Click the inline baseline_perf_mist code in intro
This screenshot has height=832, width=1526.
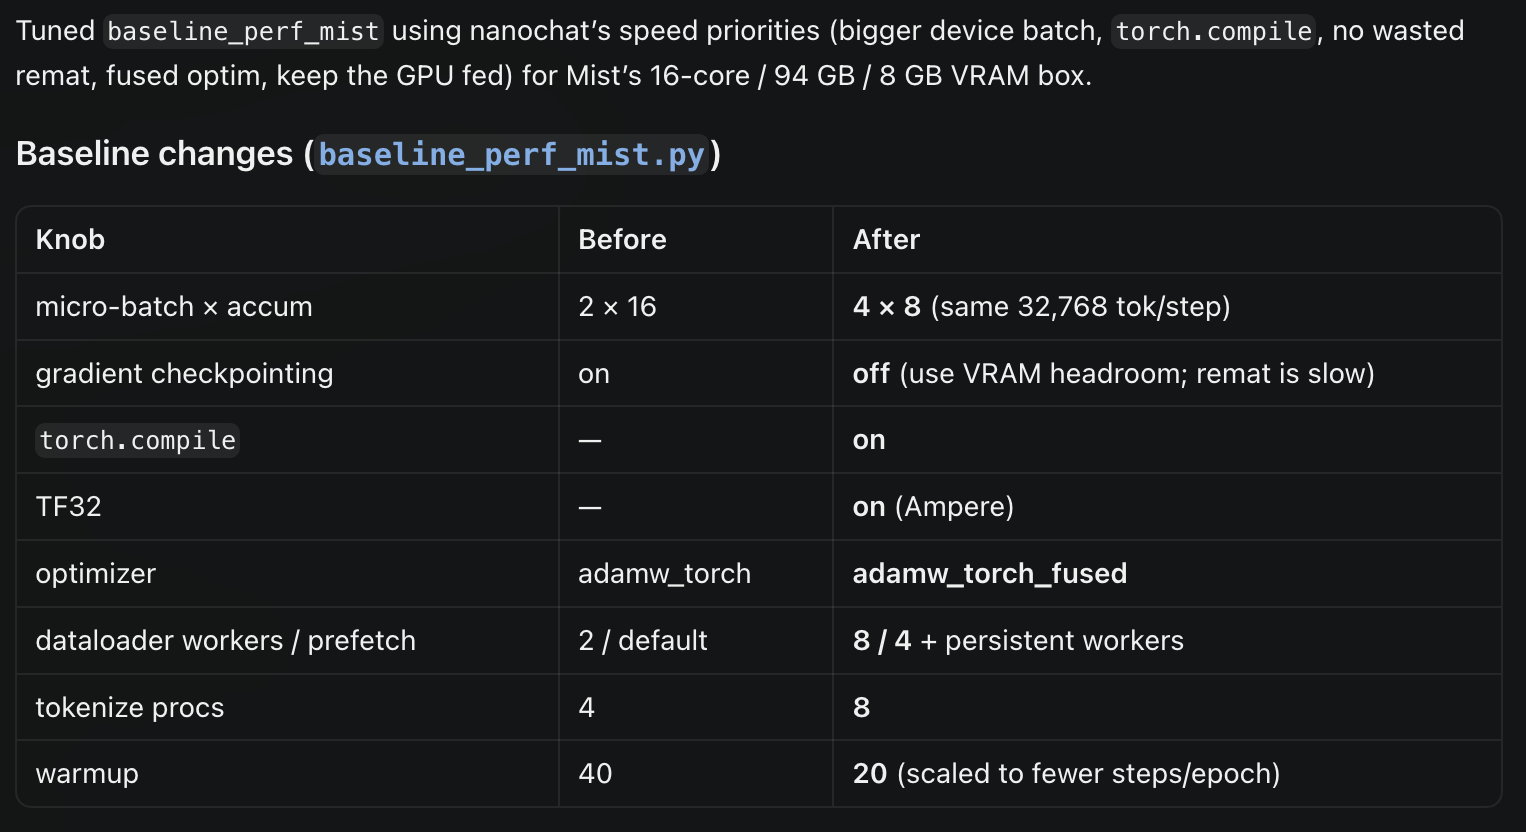(243, 31)
